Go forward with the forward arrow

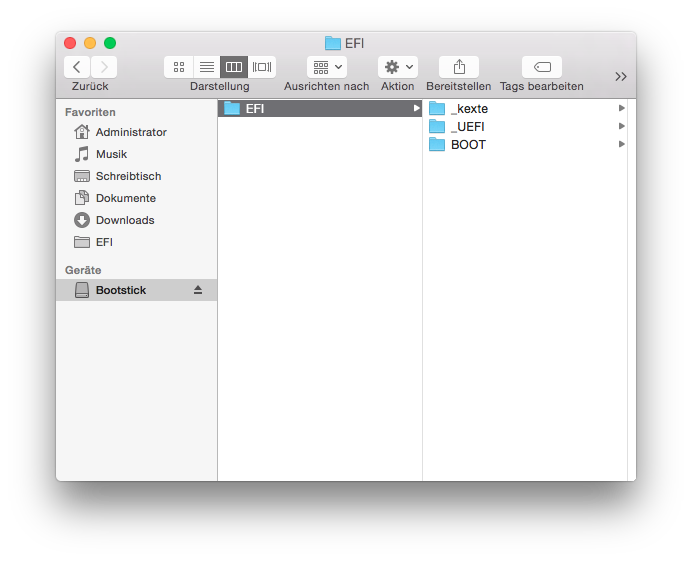(104, 67)
